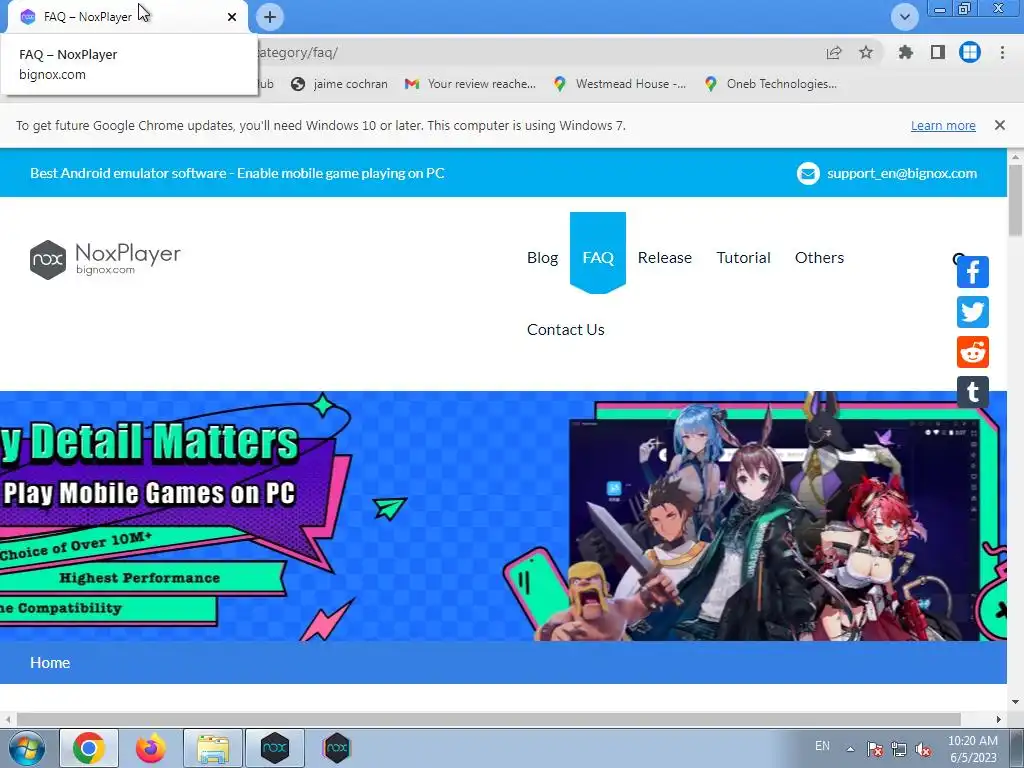Open Tutorial menu item

tap(743, 258)
